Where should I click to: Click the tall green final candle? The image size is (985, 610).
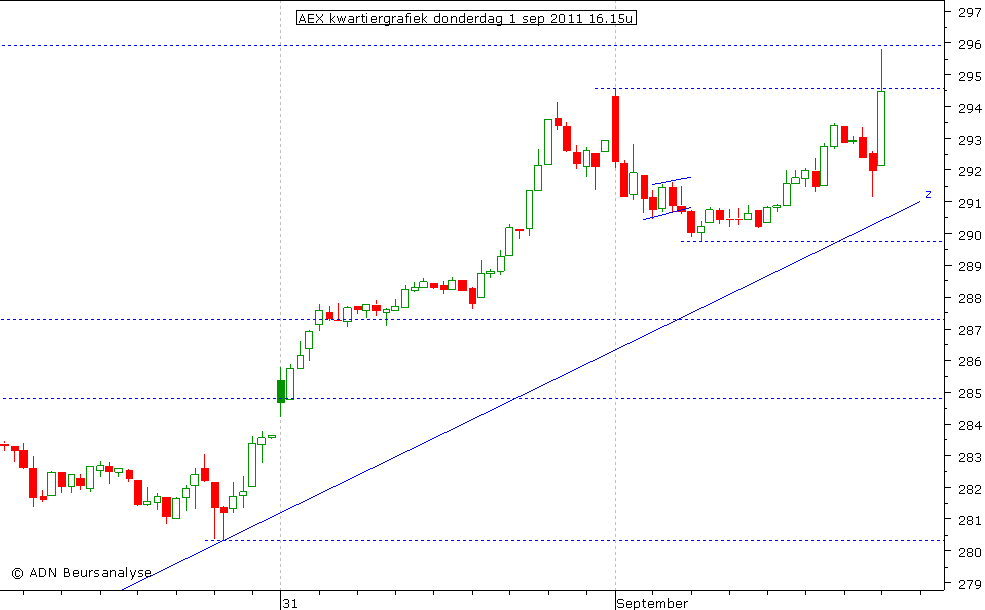coord(881,128)
